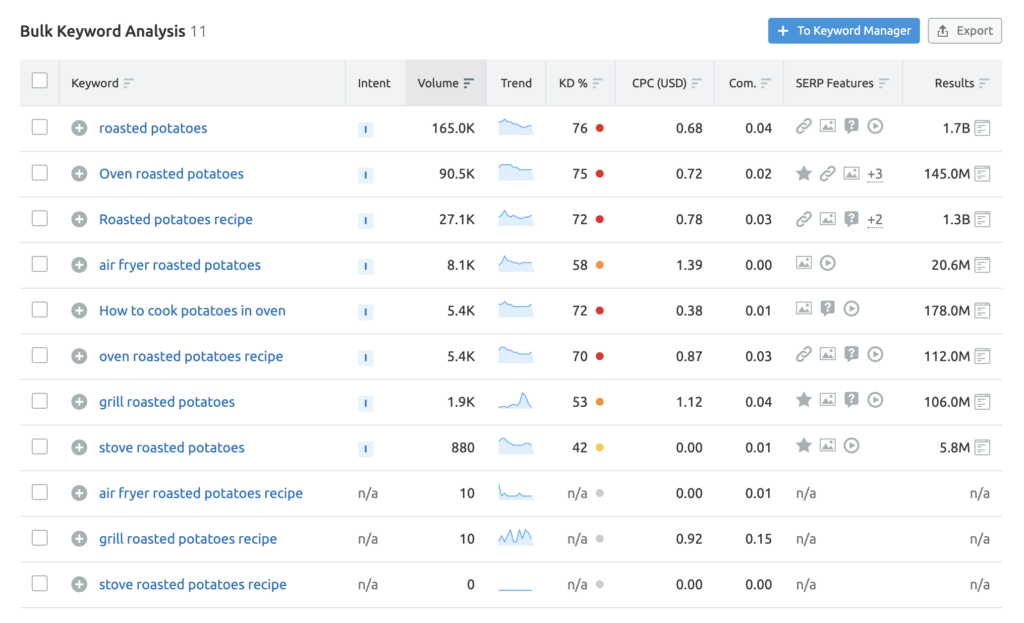
Task: Click the 178.0M results value
Action: coord(946,311)
